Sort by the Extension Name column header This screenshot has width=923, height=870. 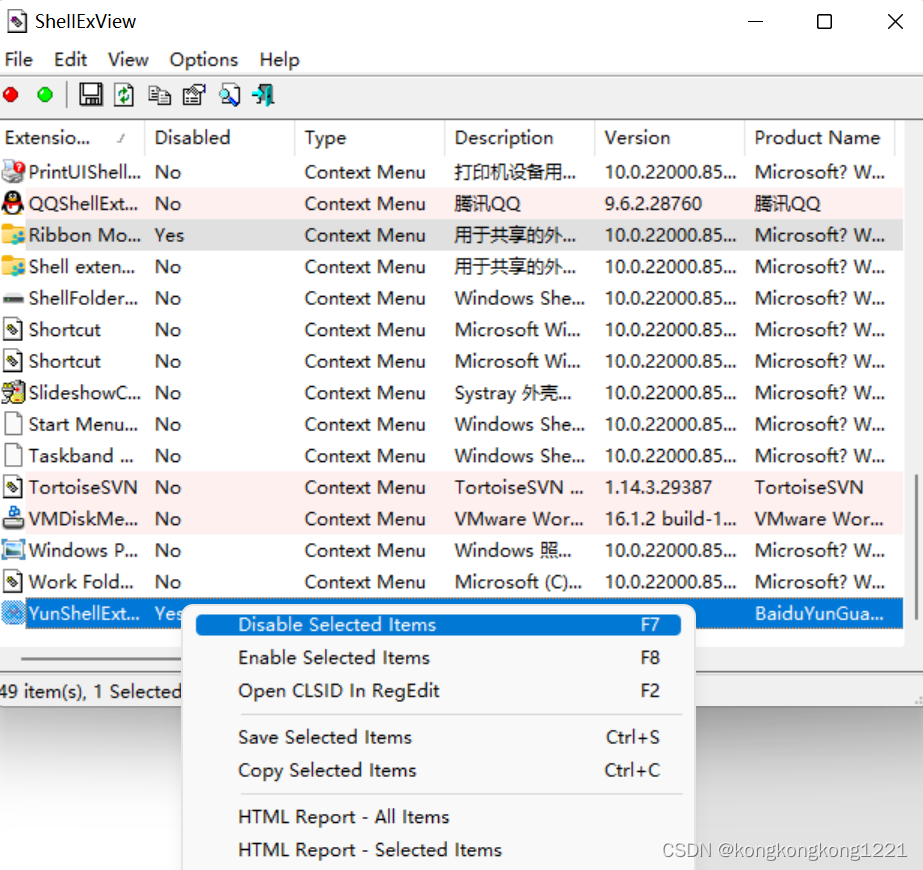click(72, 138)
